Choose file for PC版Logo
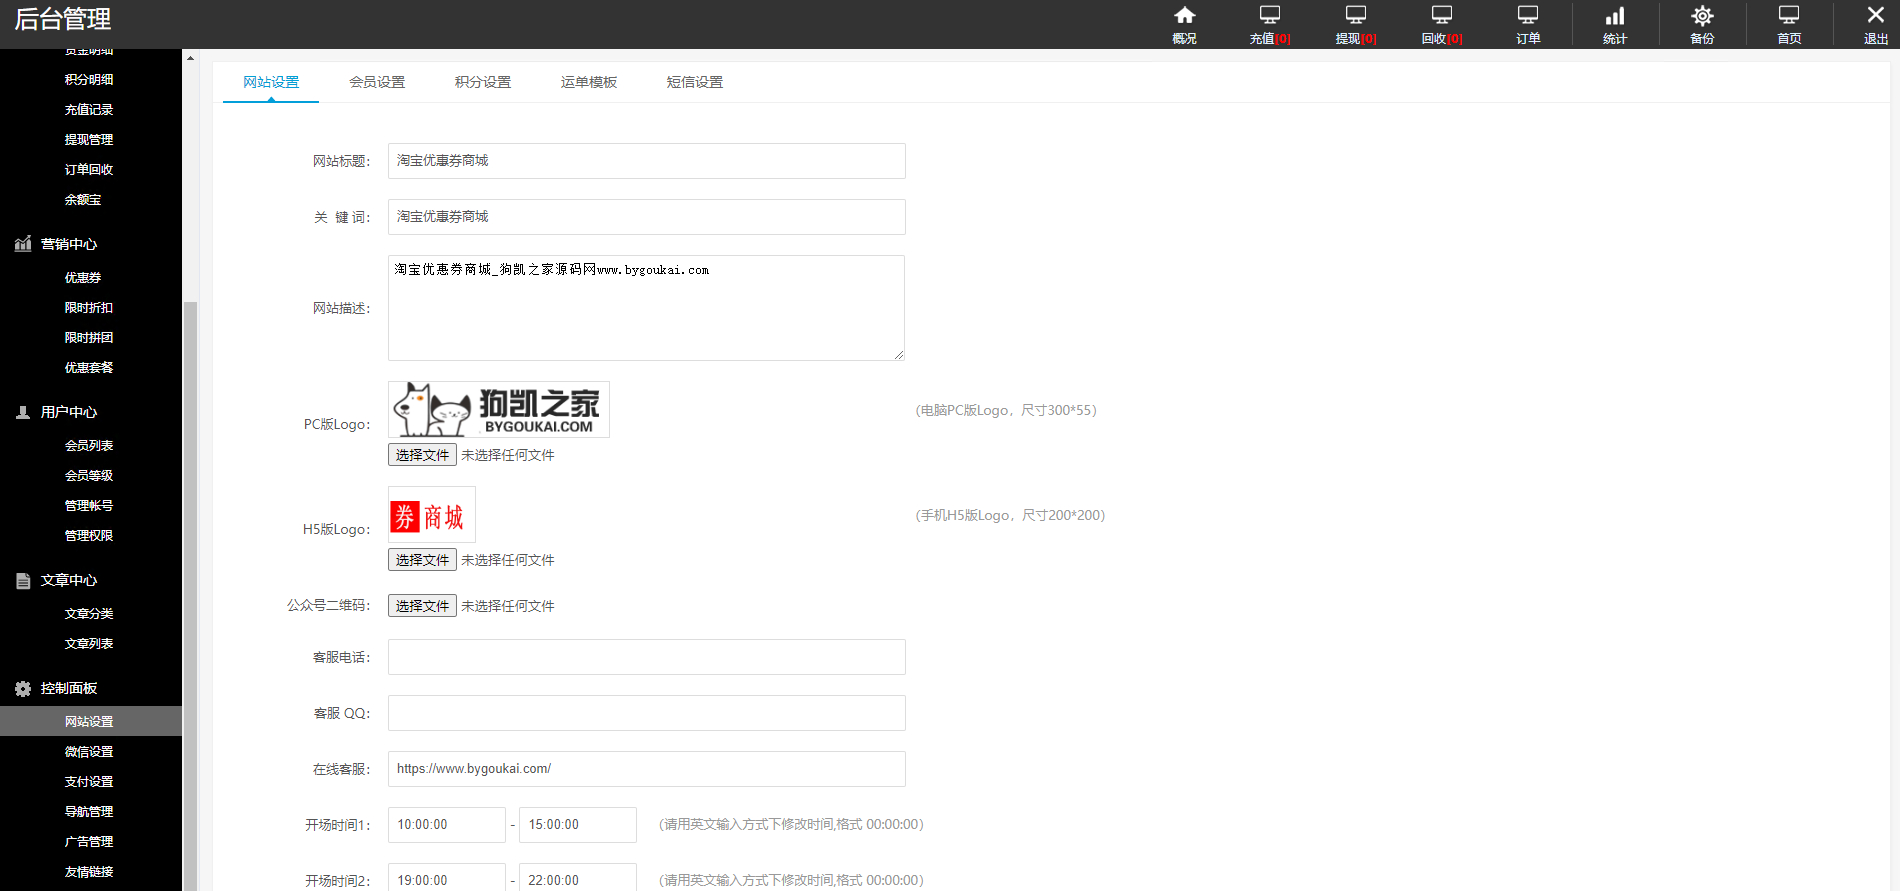The height and width of the screenshot is (891, 1900). 422,455
